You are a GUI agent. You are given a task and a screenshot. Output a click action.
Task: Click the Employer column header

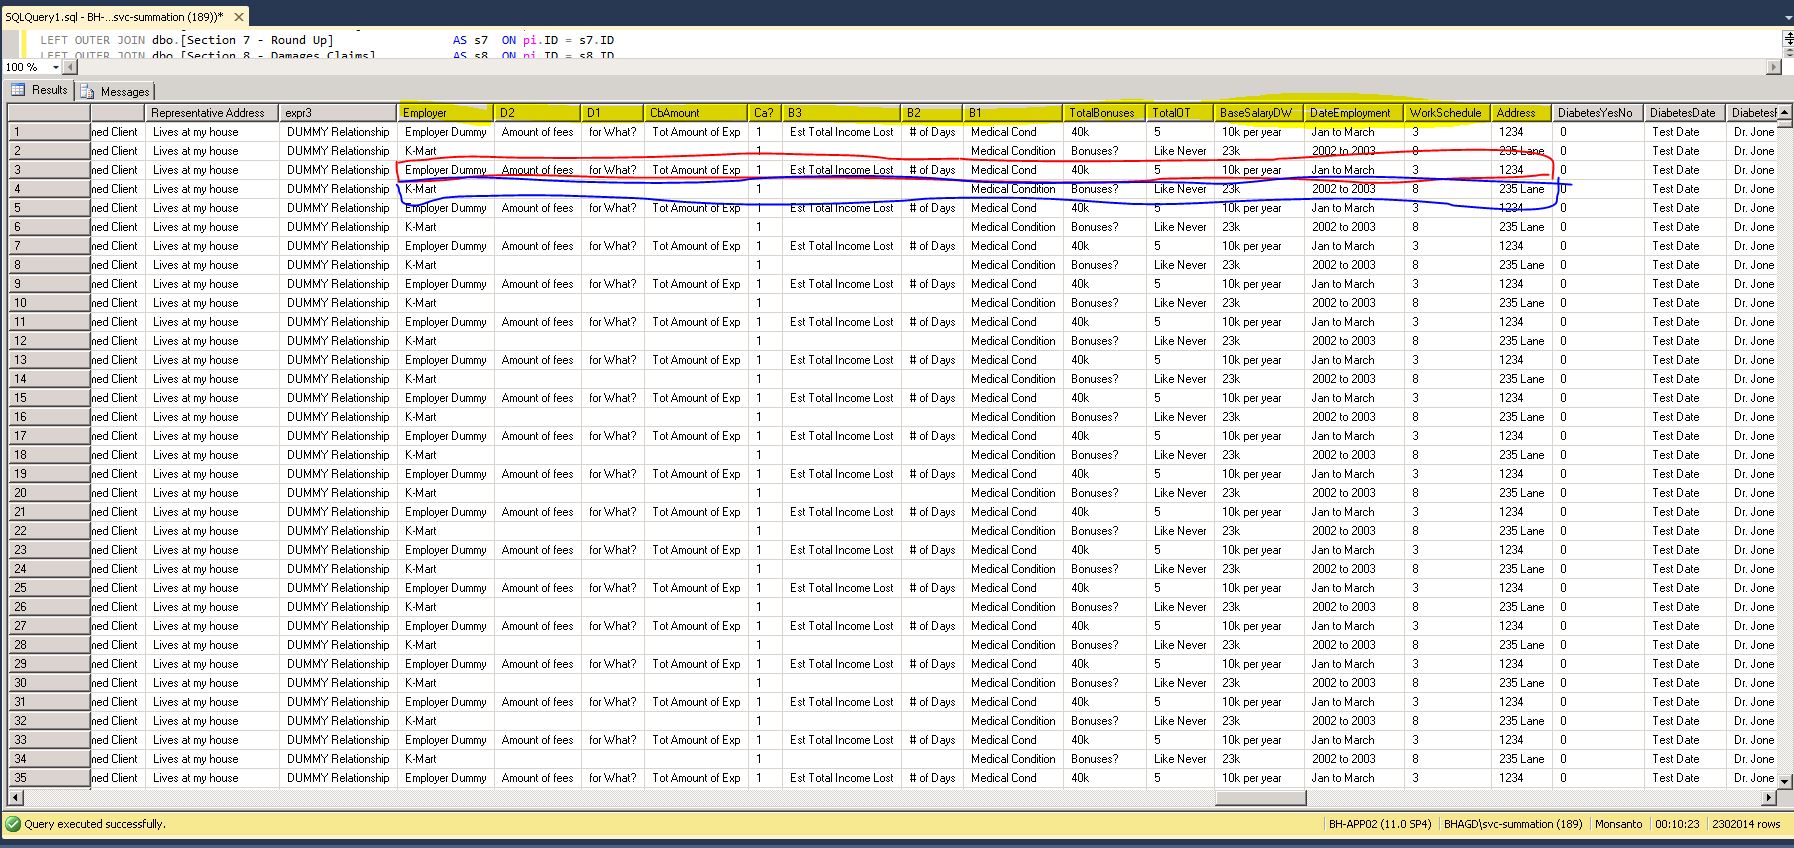click(445, 113)
